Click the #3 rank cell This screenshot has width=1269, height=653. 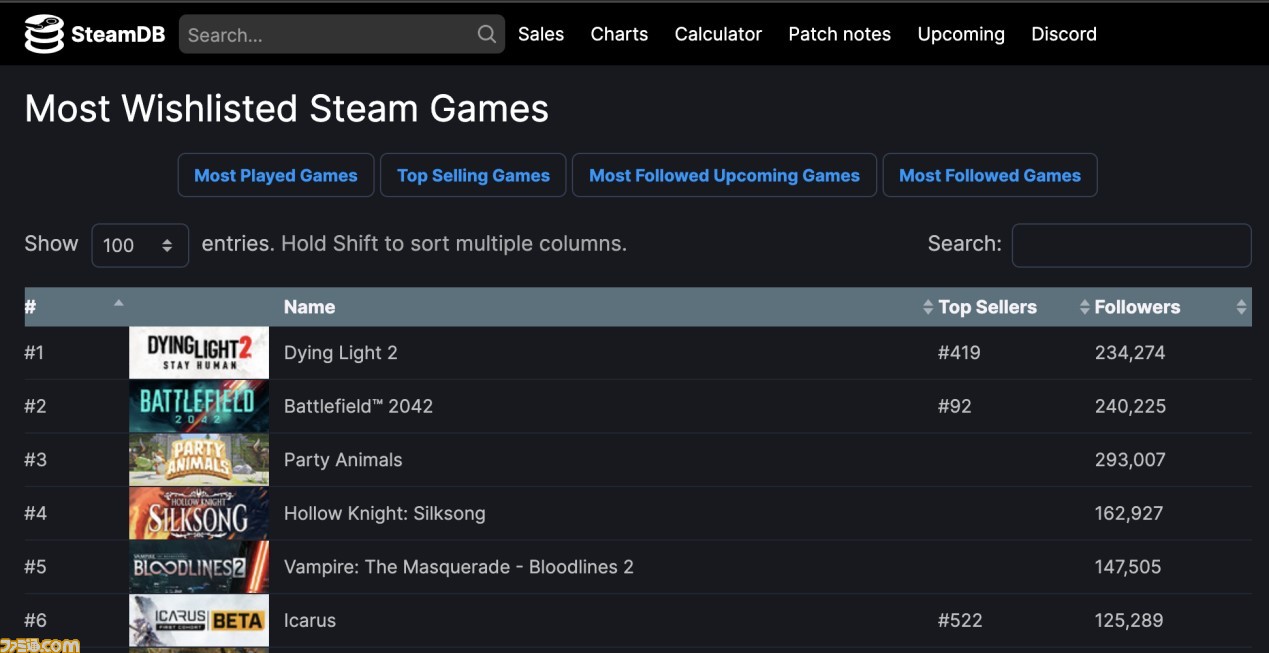tap(35, 460)
